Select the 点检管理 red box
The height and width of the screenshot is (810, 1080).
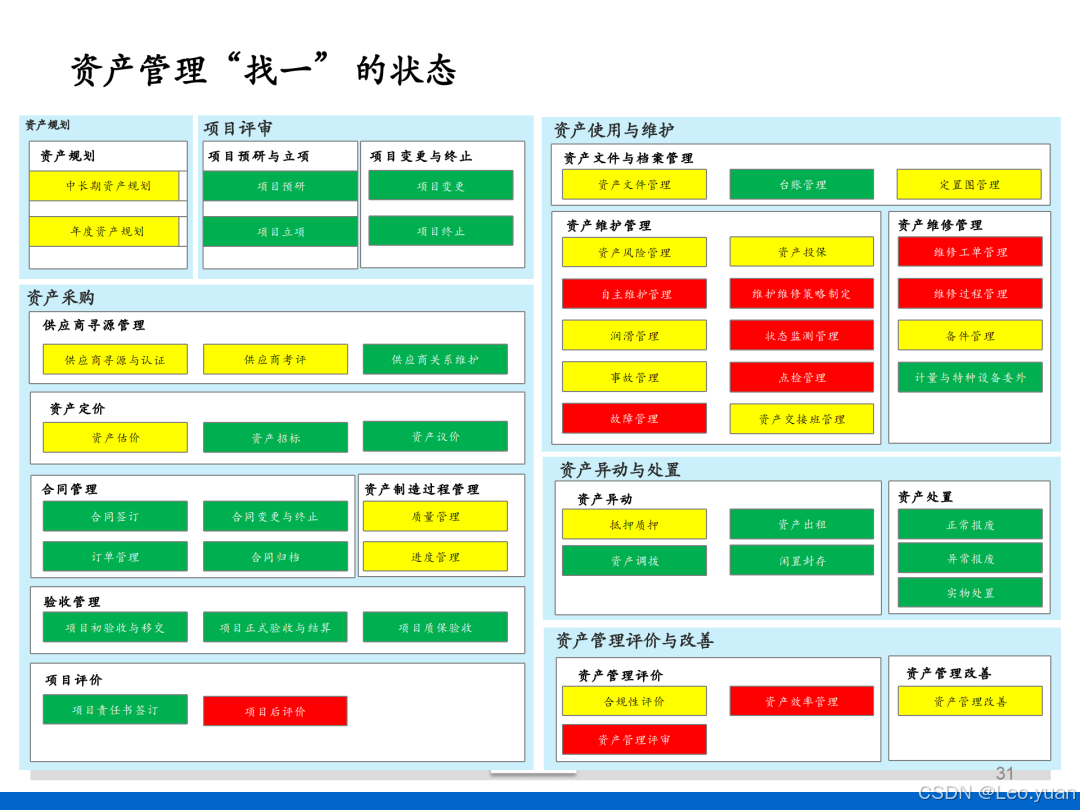[802, 377]
